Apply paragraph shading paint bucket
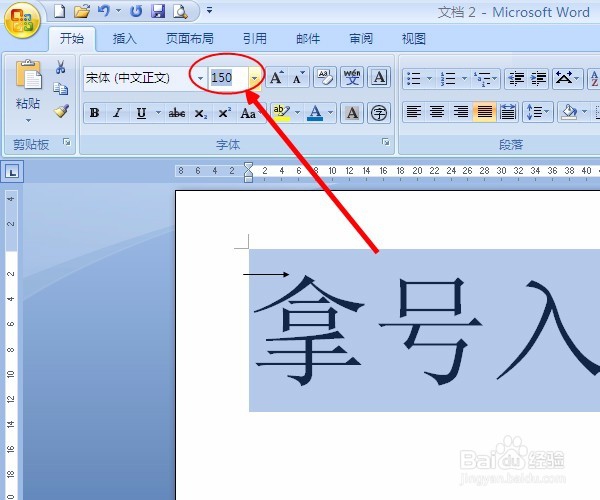Screen dimensions: 600x500 point(569,112)
